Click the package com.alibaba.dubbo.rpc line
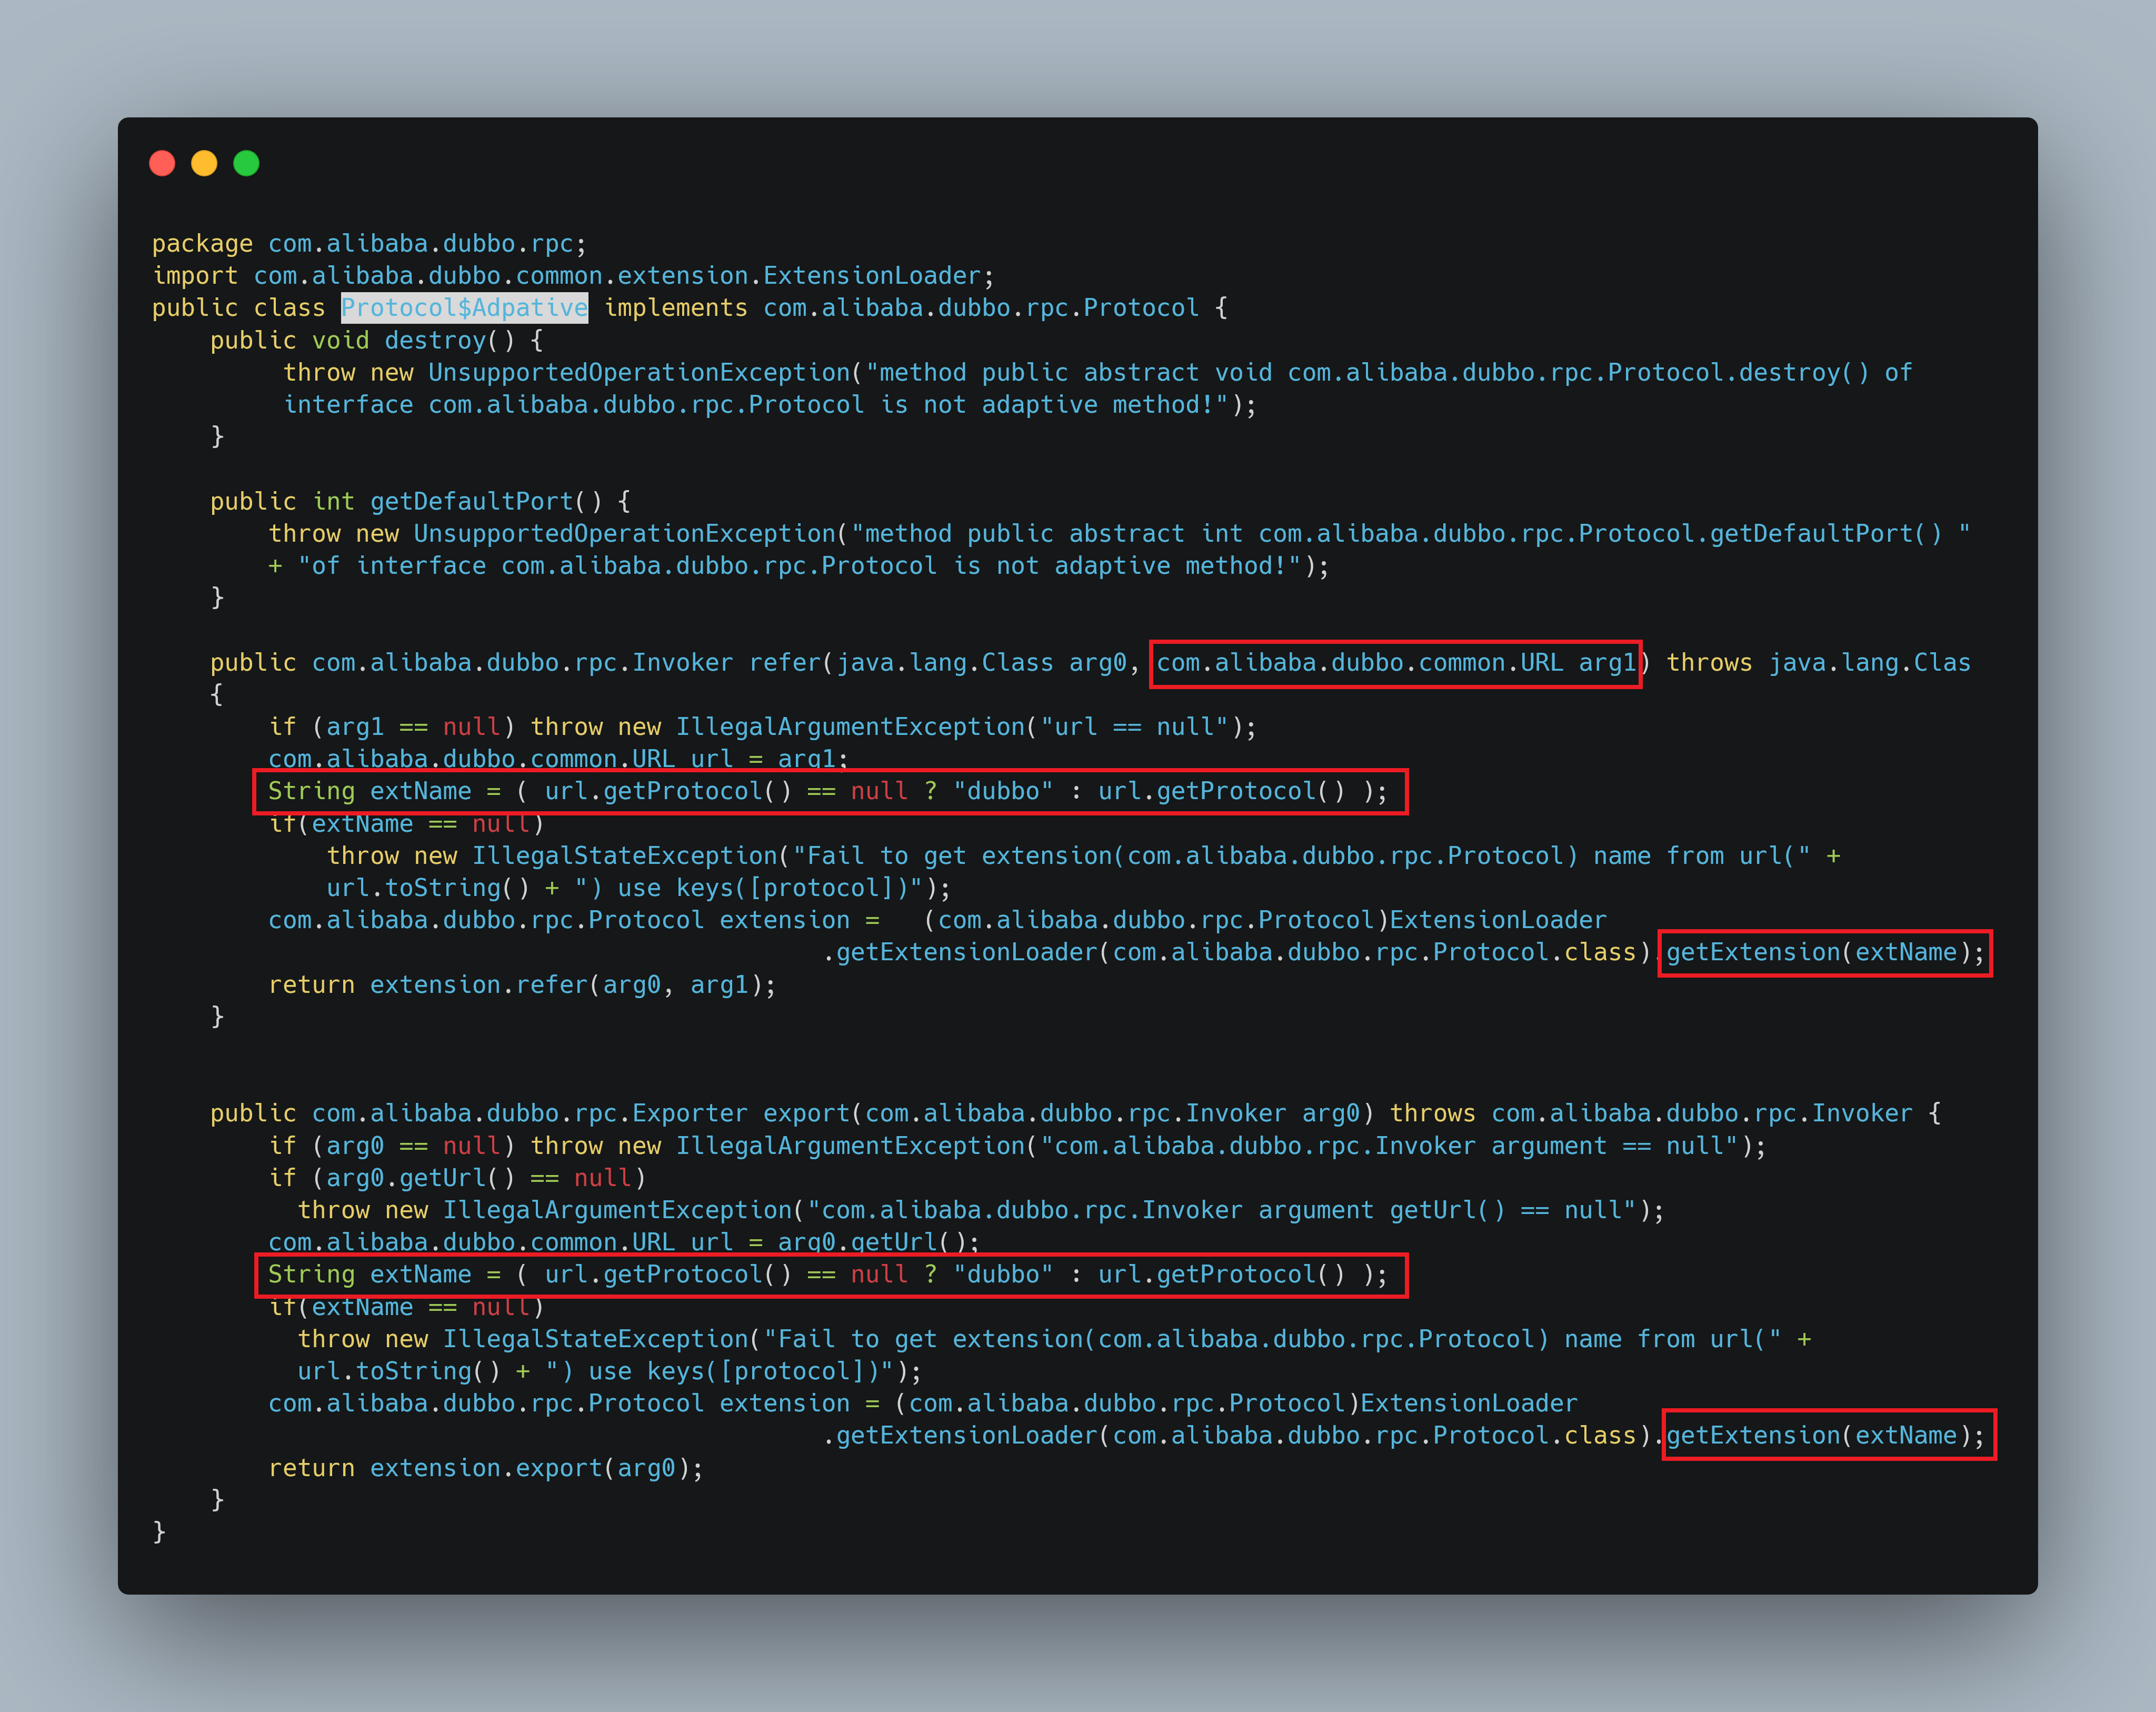 click(369, 244)
